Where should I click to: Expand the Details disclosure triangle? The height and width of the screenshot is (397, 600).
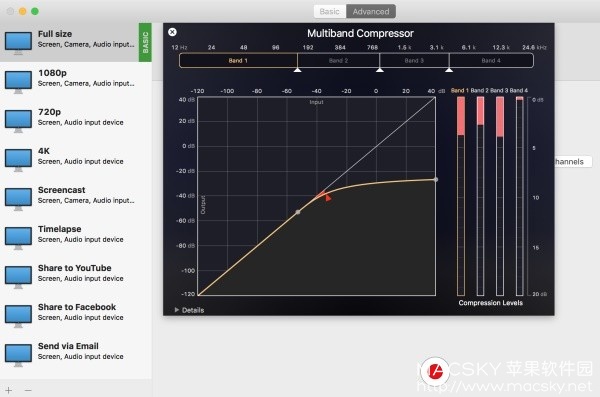(176, 310)
